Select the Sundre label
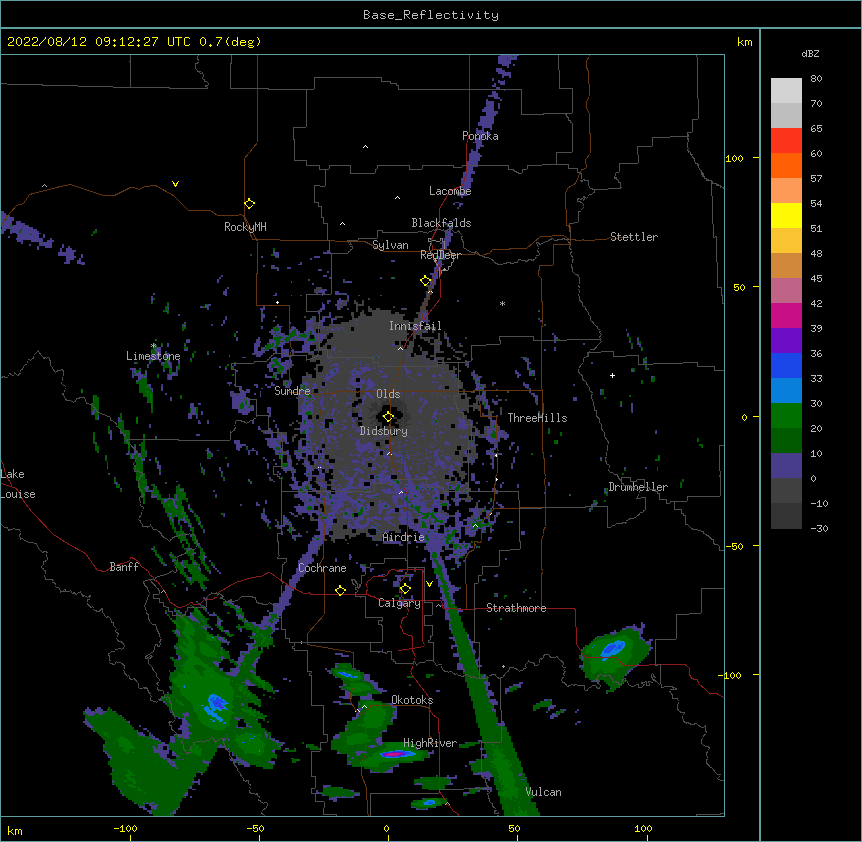Image resolution: width=862 pixels, height=842 pixels. [x=292, y=391]
